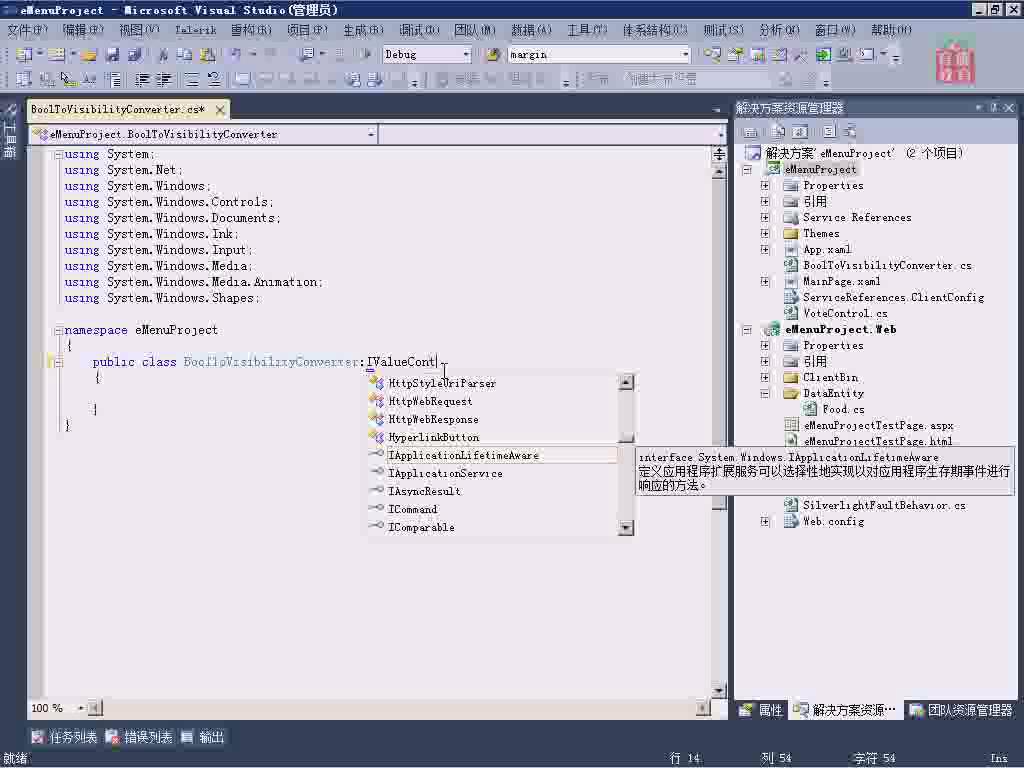
Task: Click the View Code icon in Solution Explorer
Action: coord(828,132)
